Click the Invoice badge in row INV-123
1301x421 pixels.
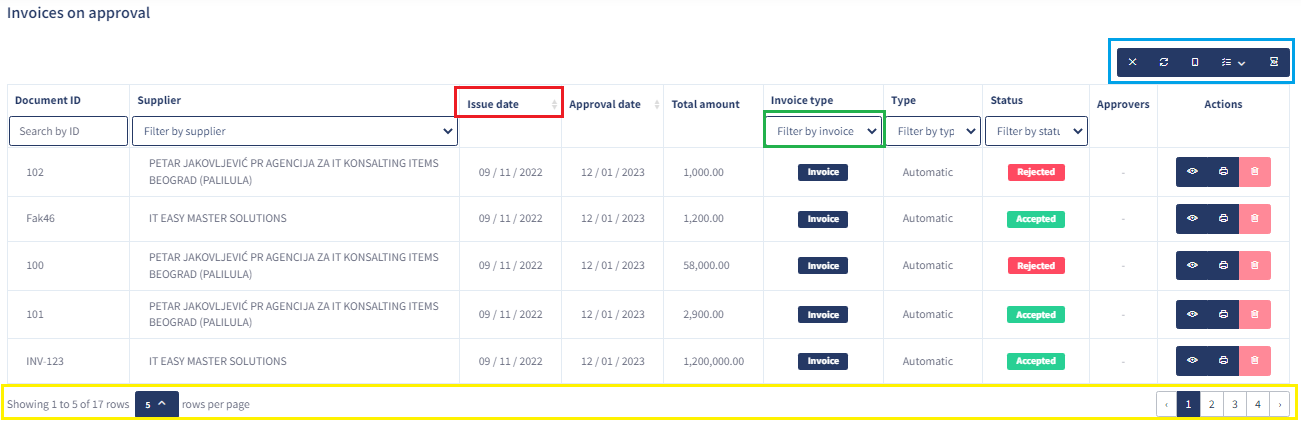coord(823,361)
